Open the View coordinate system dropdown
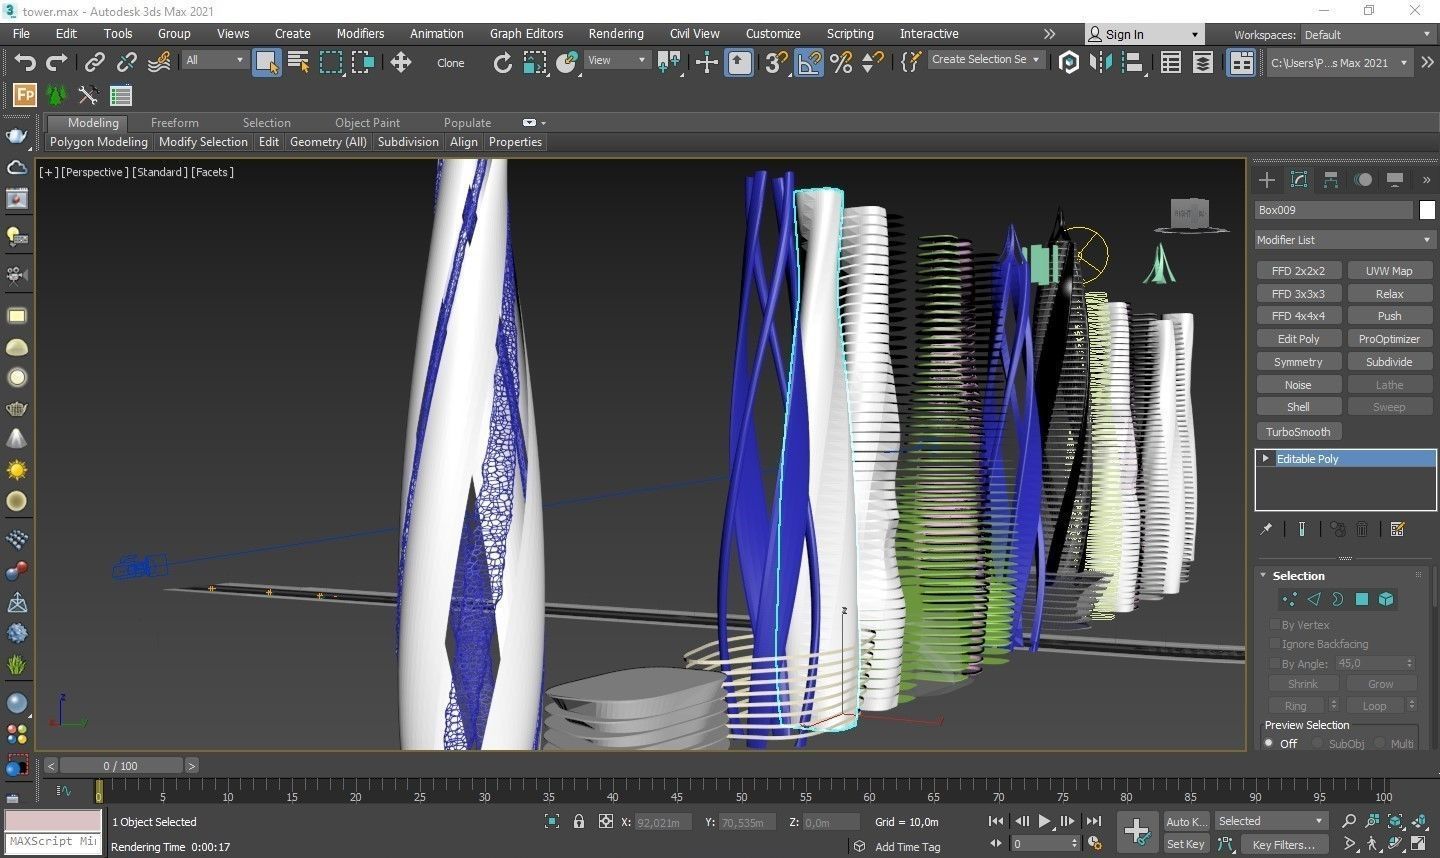 616,60
